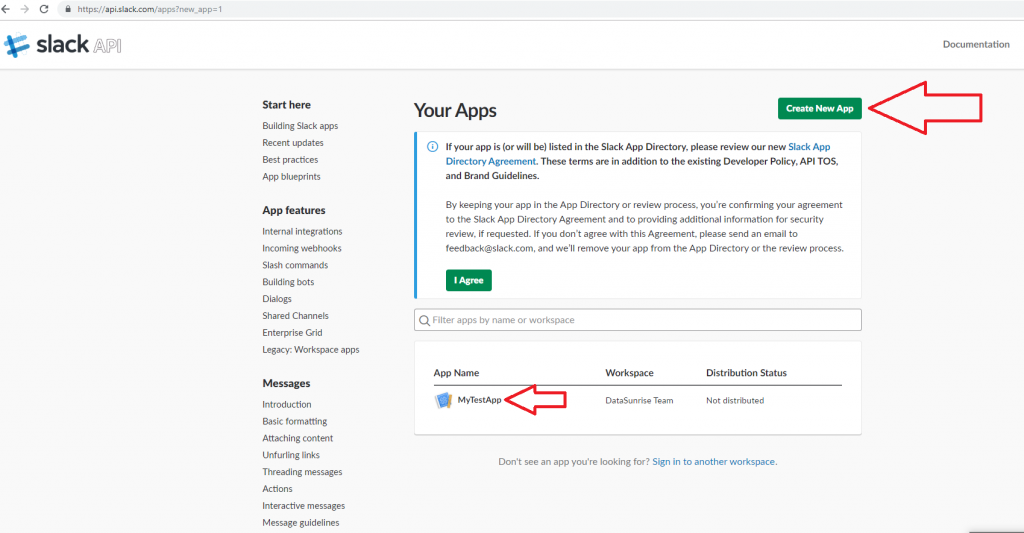Open Slash commands sidebar link
Image resolution: width=1024 pixels, height=533 pixels.
[x=295, y=265]
